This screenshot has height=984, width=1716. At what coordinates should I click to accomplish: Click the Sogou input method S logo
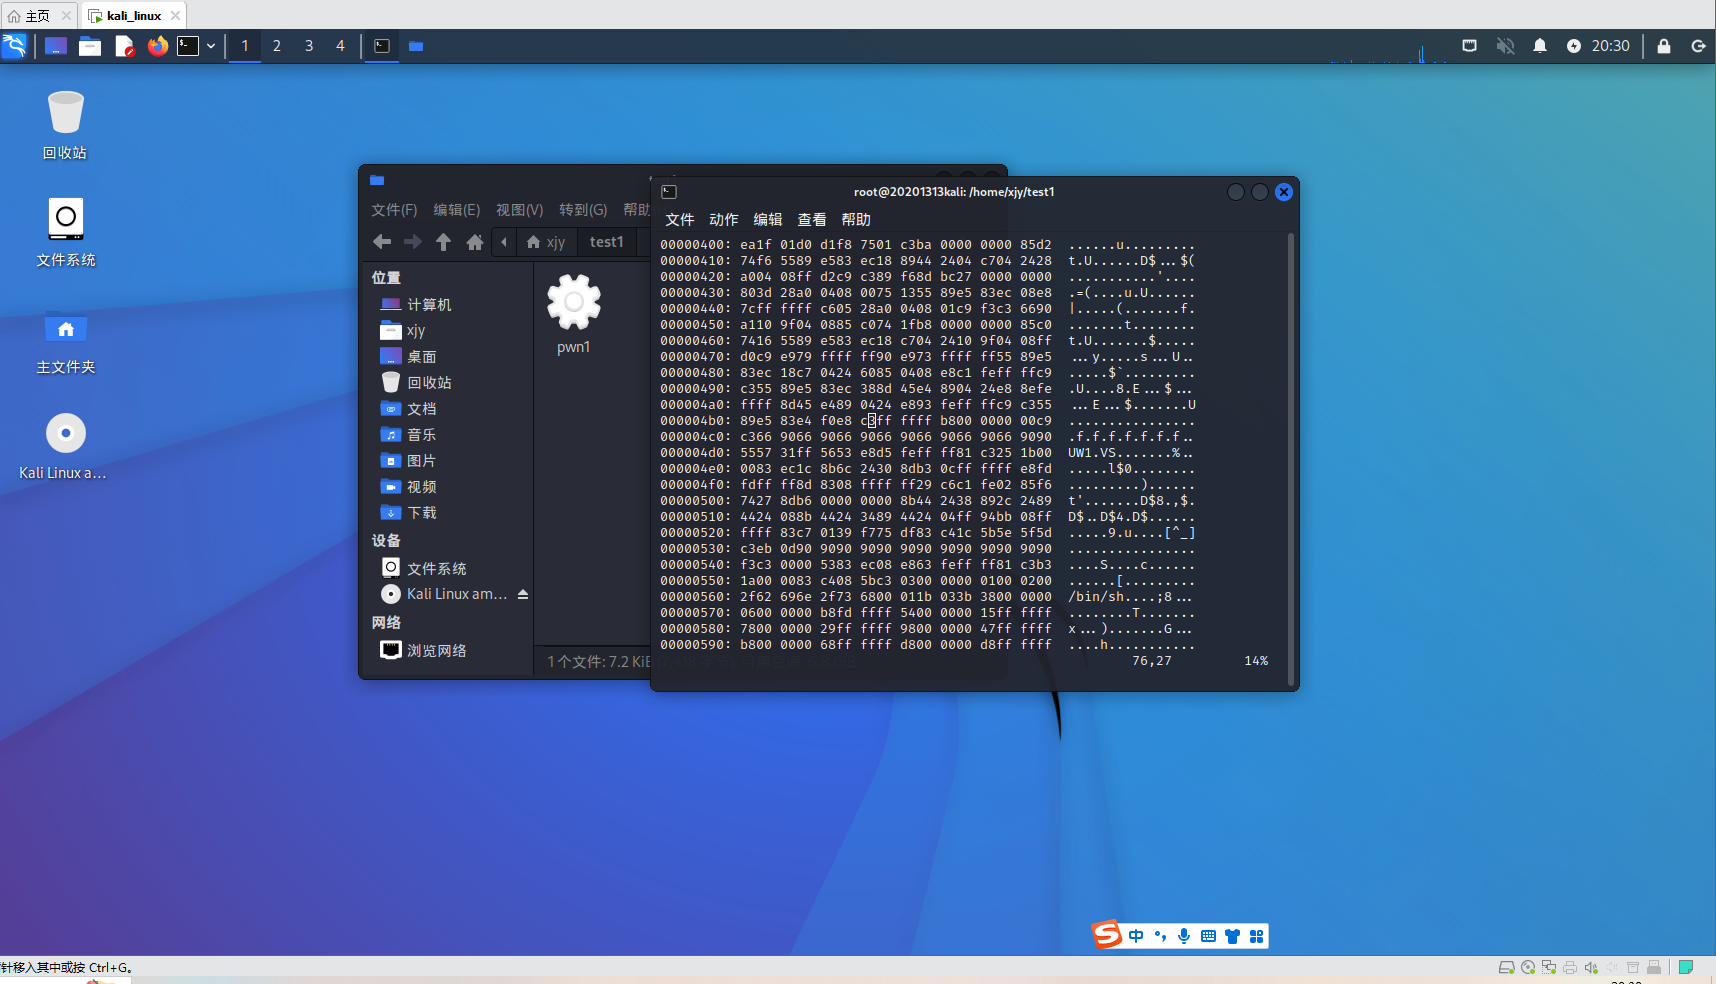1107,935
